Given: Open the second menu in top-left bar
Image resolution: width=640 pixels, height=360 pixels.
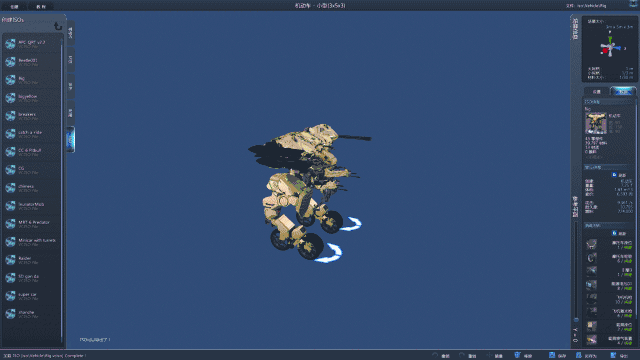Looking at the screenshot, I should click(x=41, y=7).
